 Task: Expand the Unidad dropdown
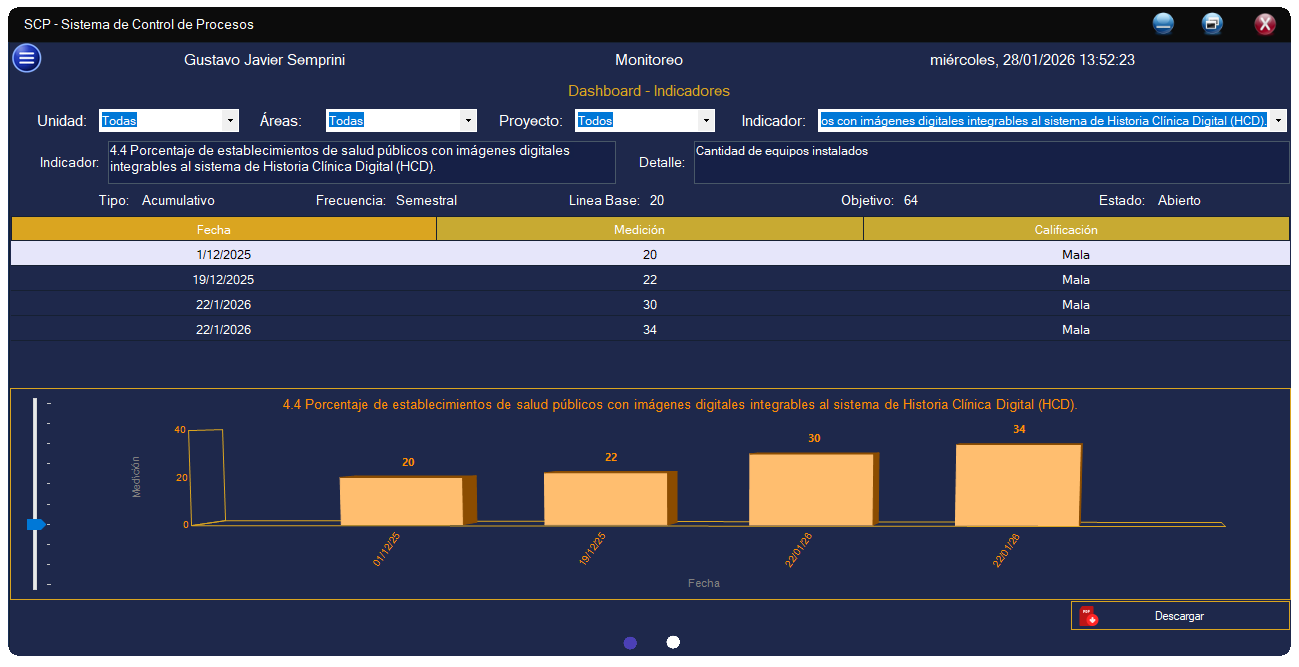pyautogui.click(x=231, y=121)
